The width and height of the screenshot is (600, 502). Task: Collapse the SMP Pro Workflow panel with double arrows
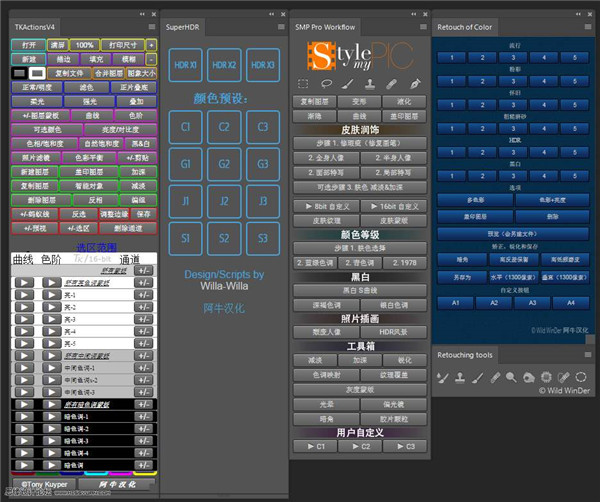414,14
